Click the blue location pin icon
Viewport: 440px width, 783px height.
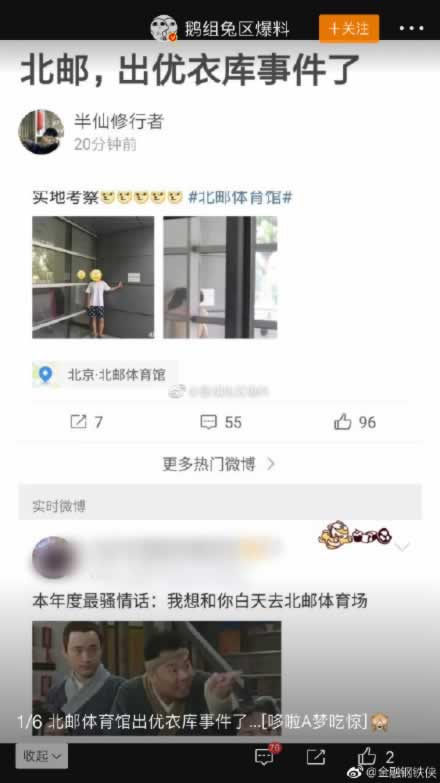(x=45, y=374)
